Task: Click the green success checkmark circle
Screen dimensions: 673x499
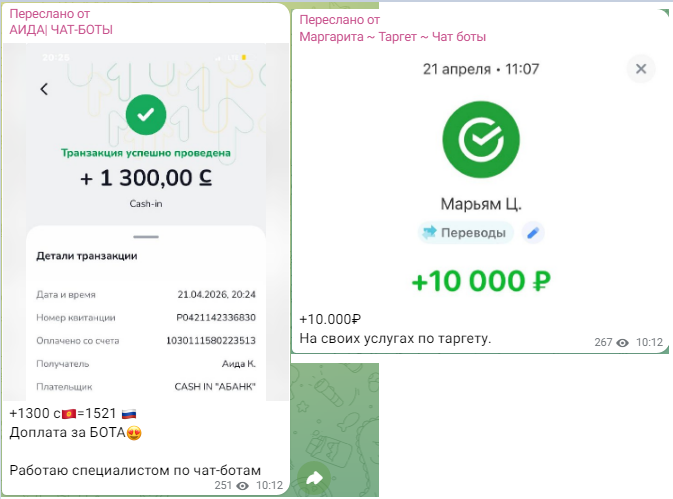Action: tap(147, 116)
